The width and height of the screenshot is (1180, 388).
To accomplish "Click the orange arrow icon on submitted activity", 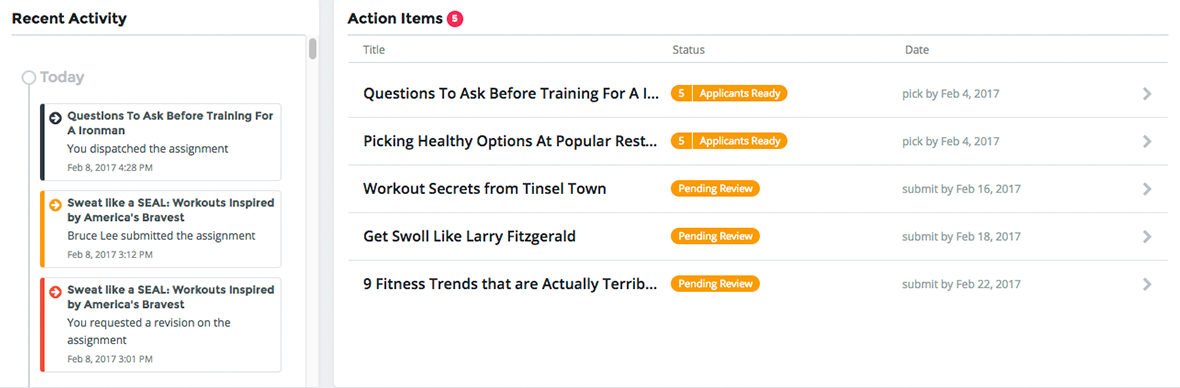I will [55, 205].
